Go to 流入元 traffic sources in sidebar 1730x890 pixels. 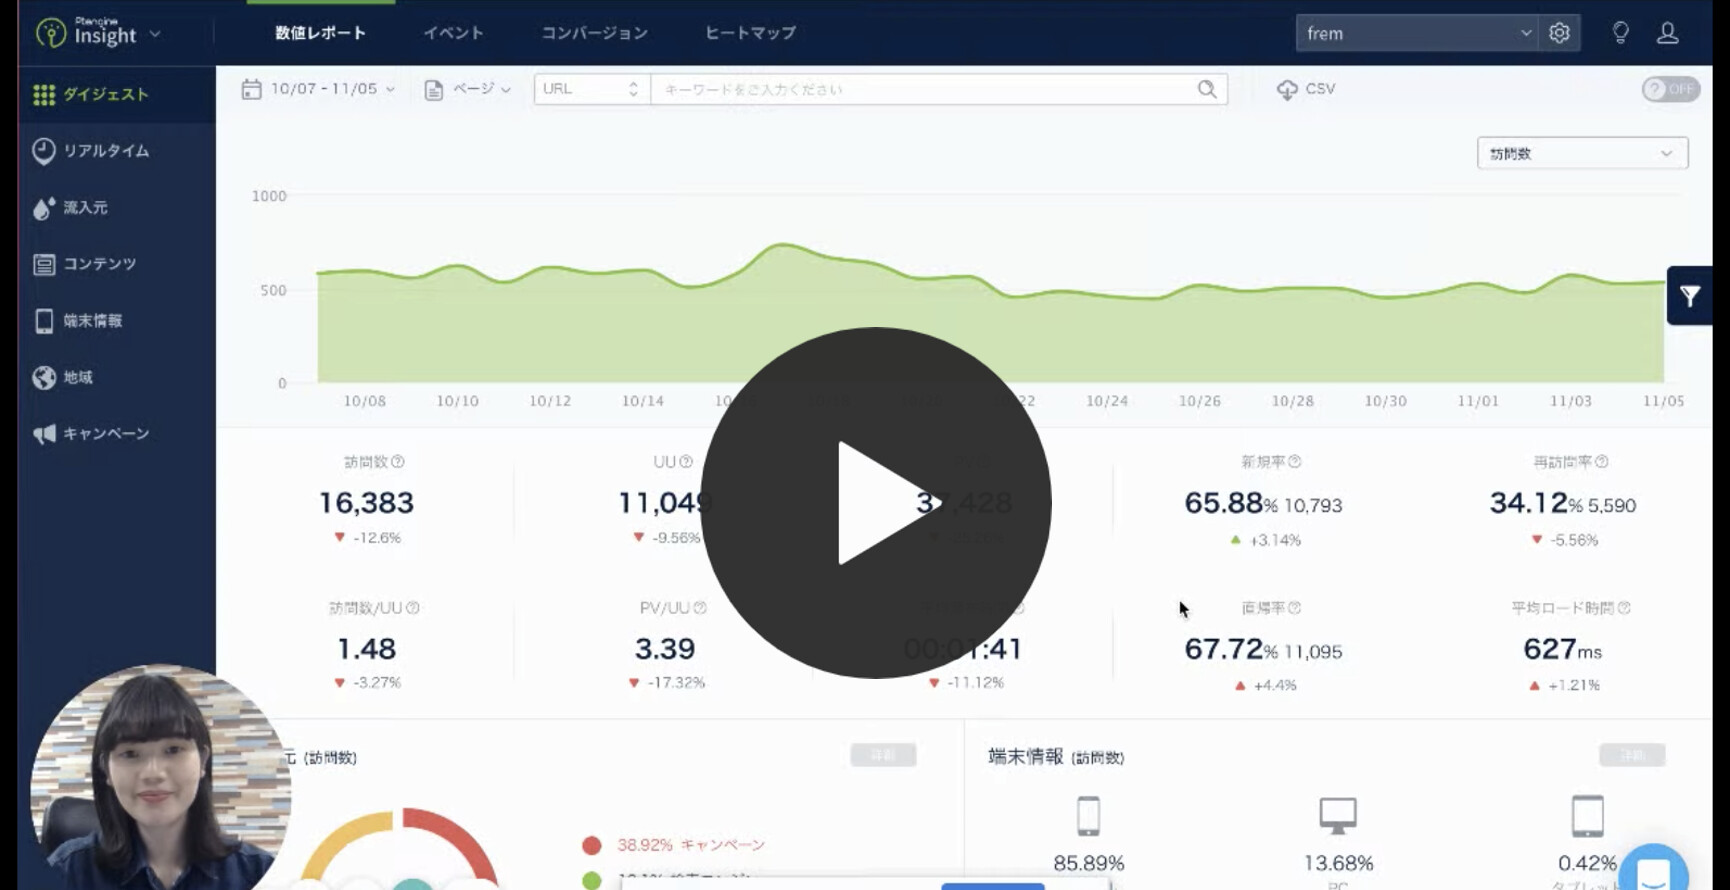[x=116, y=208]
